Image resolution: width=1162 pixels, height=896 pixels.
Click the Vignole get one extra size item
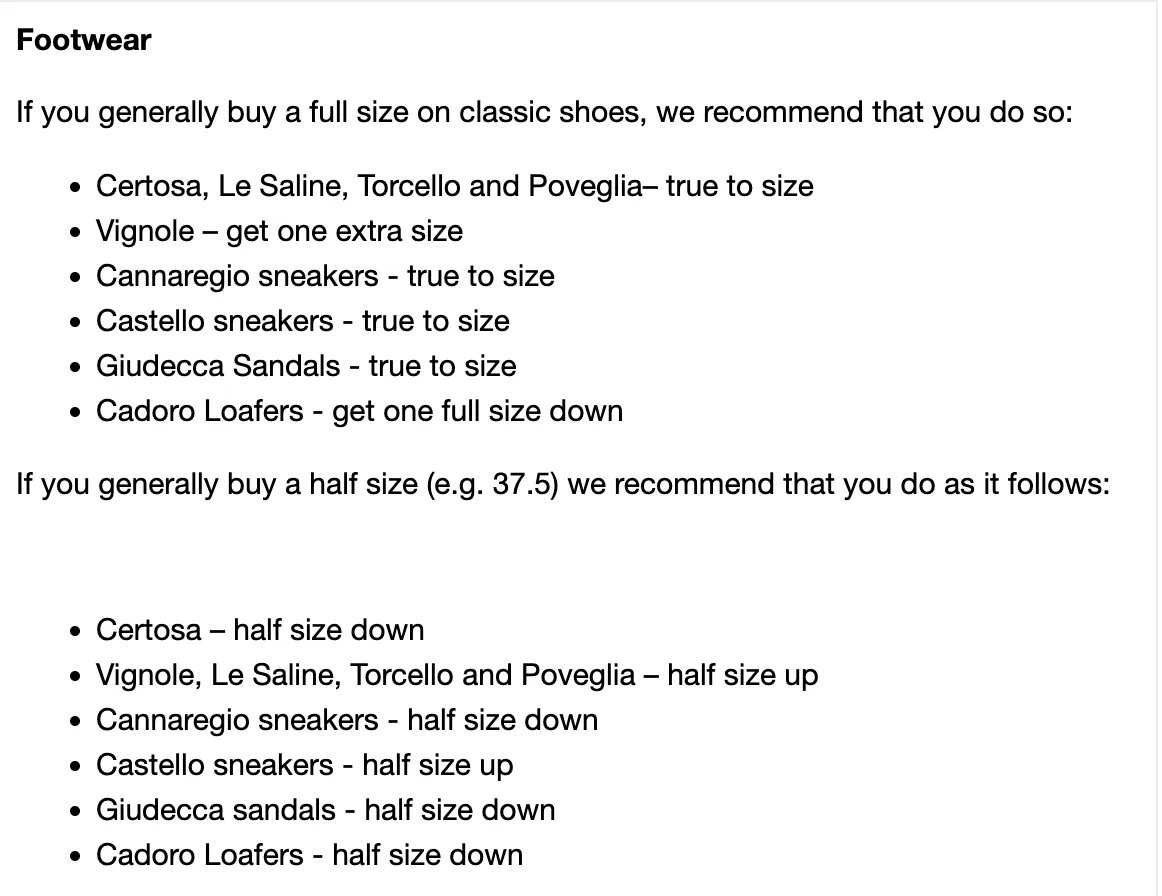(279, 231)
